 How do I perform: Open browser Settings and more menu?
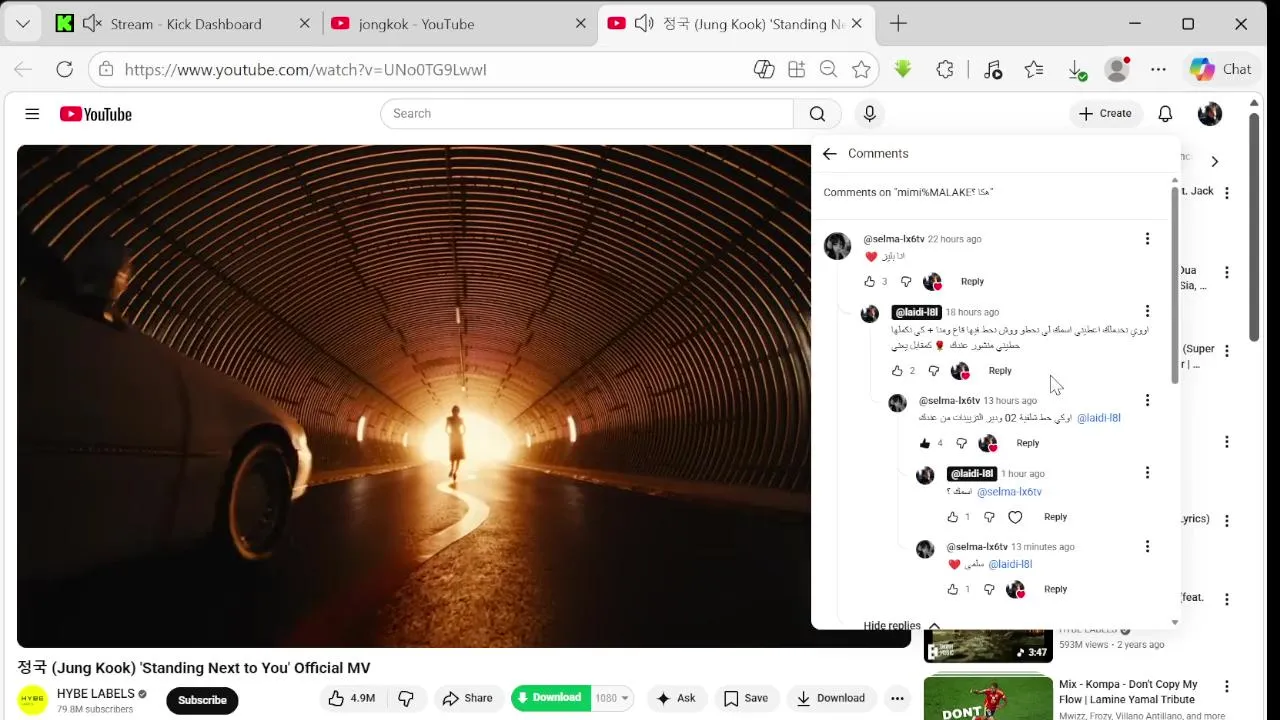pyautogui.click(x=1158, y=69)
